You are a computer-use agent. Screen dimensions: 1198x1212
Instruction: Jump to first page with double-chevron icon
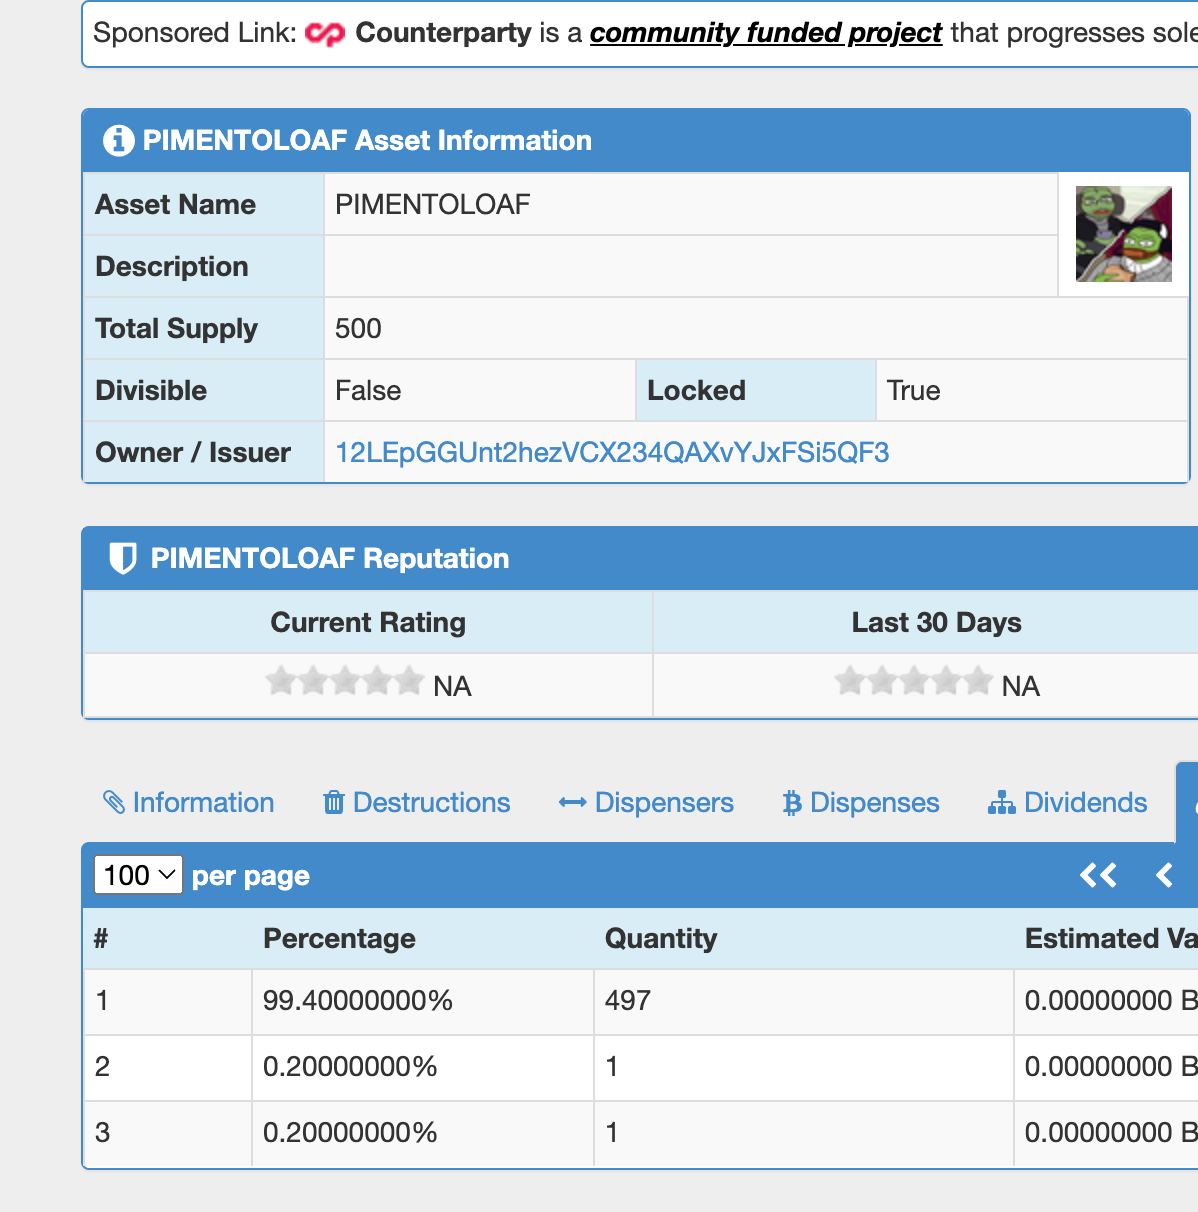tap(1098, 876)
